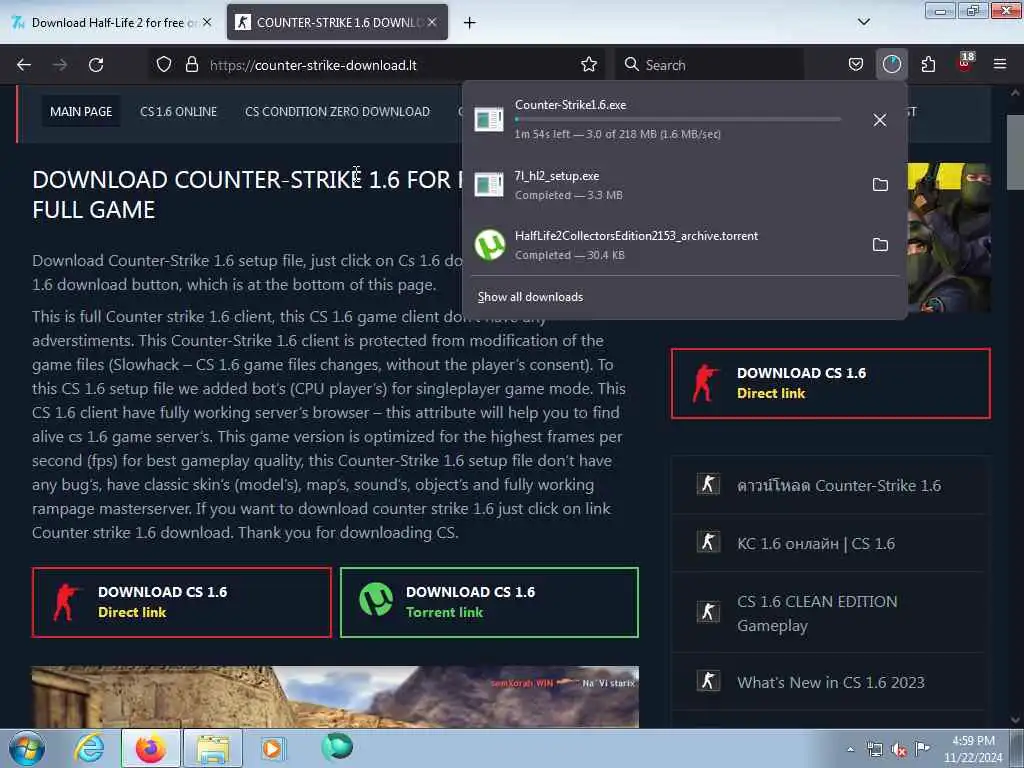The width and height of the screenshot is (1024, 768).
Task: Click the muted volume tray icon
Action: tap(899, 749)
